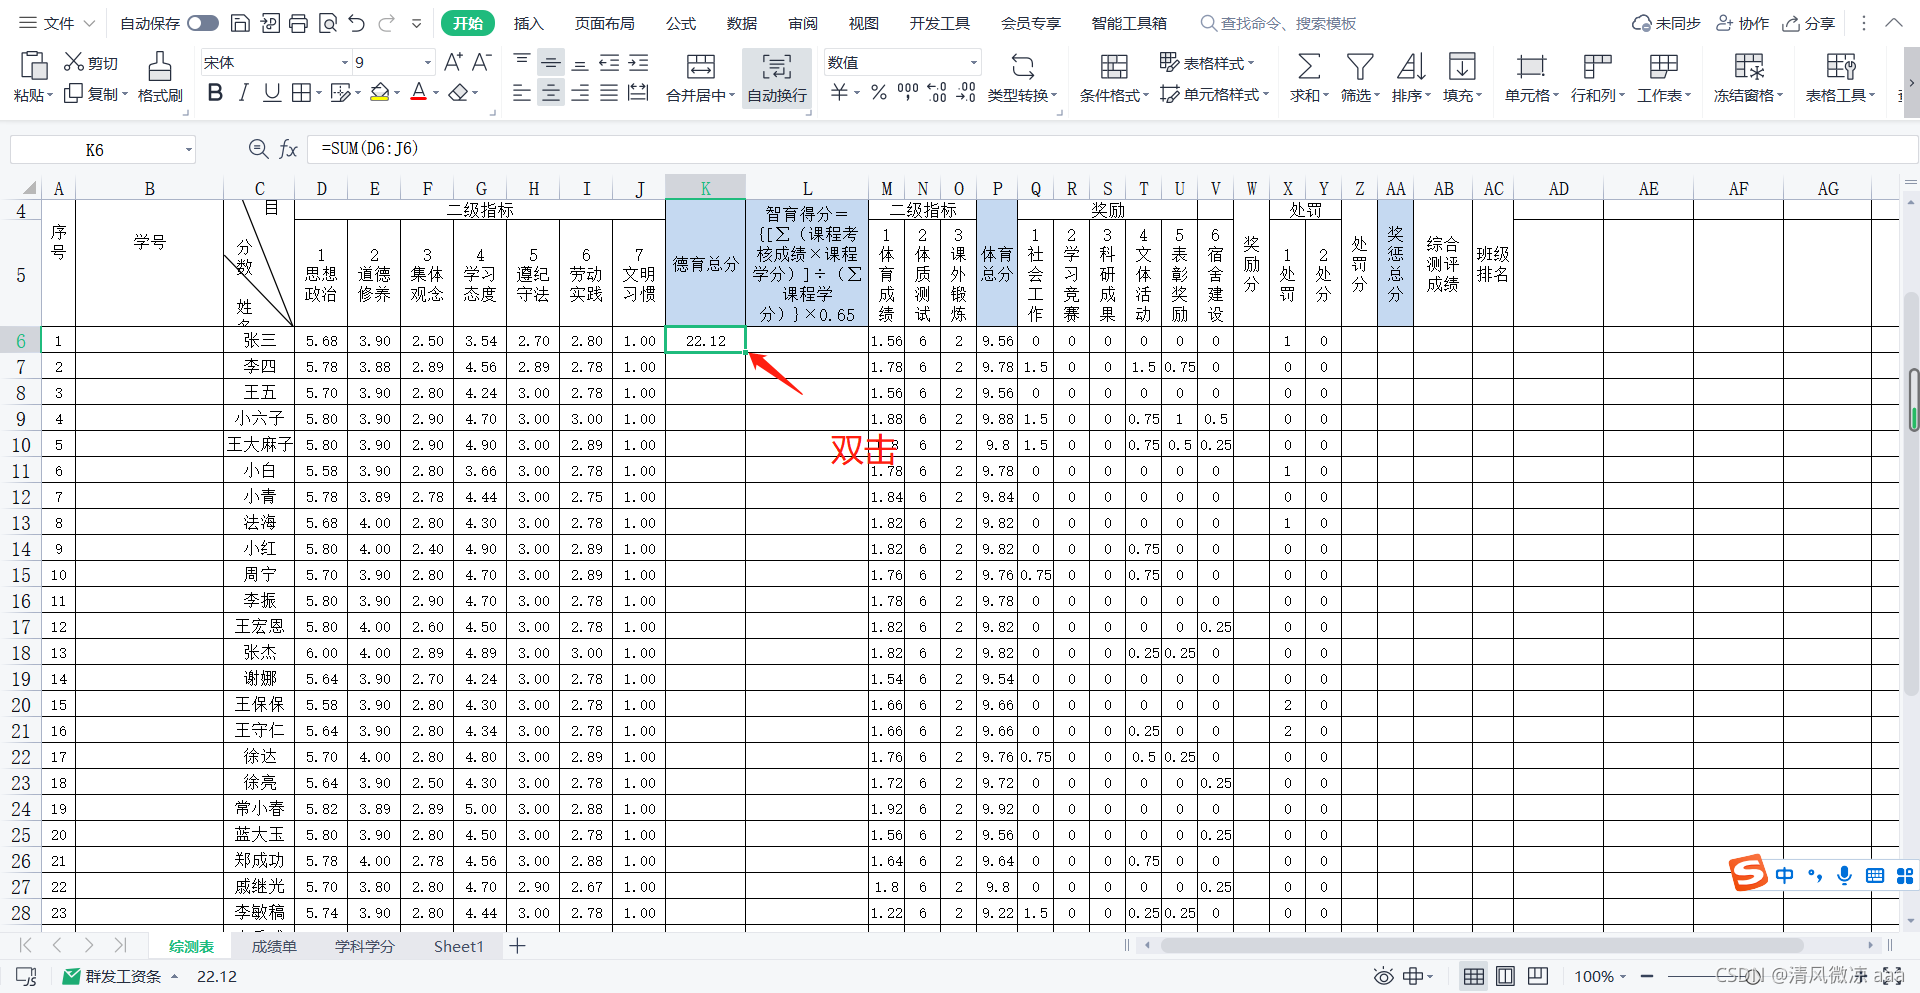The height and width of the screenshot is (993, 1920).
Task: Open the zoom level 100% dropdown
Action: pos(1601,976)
